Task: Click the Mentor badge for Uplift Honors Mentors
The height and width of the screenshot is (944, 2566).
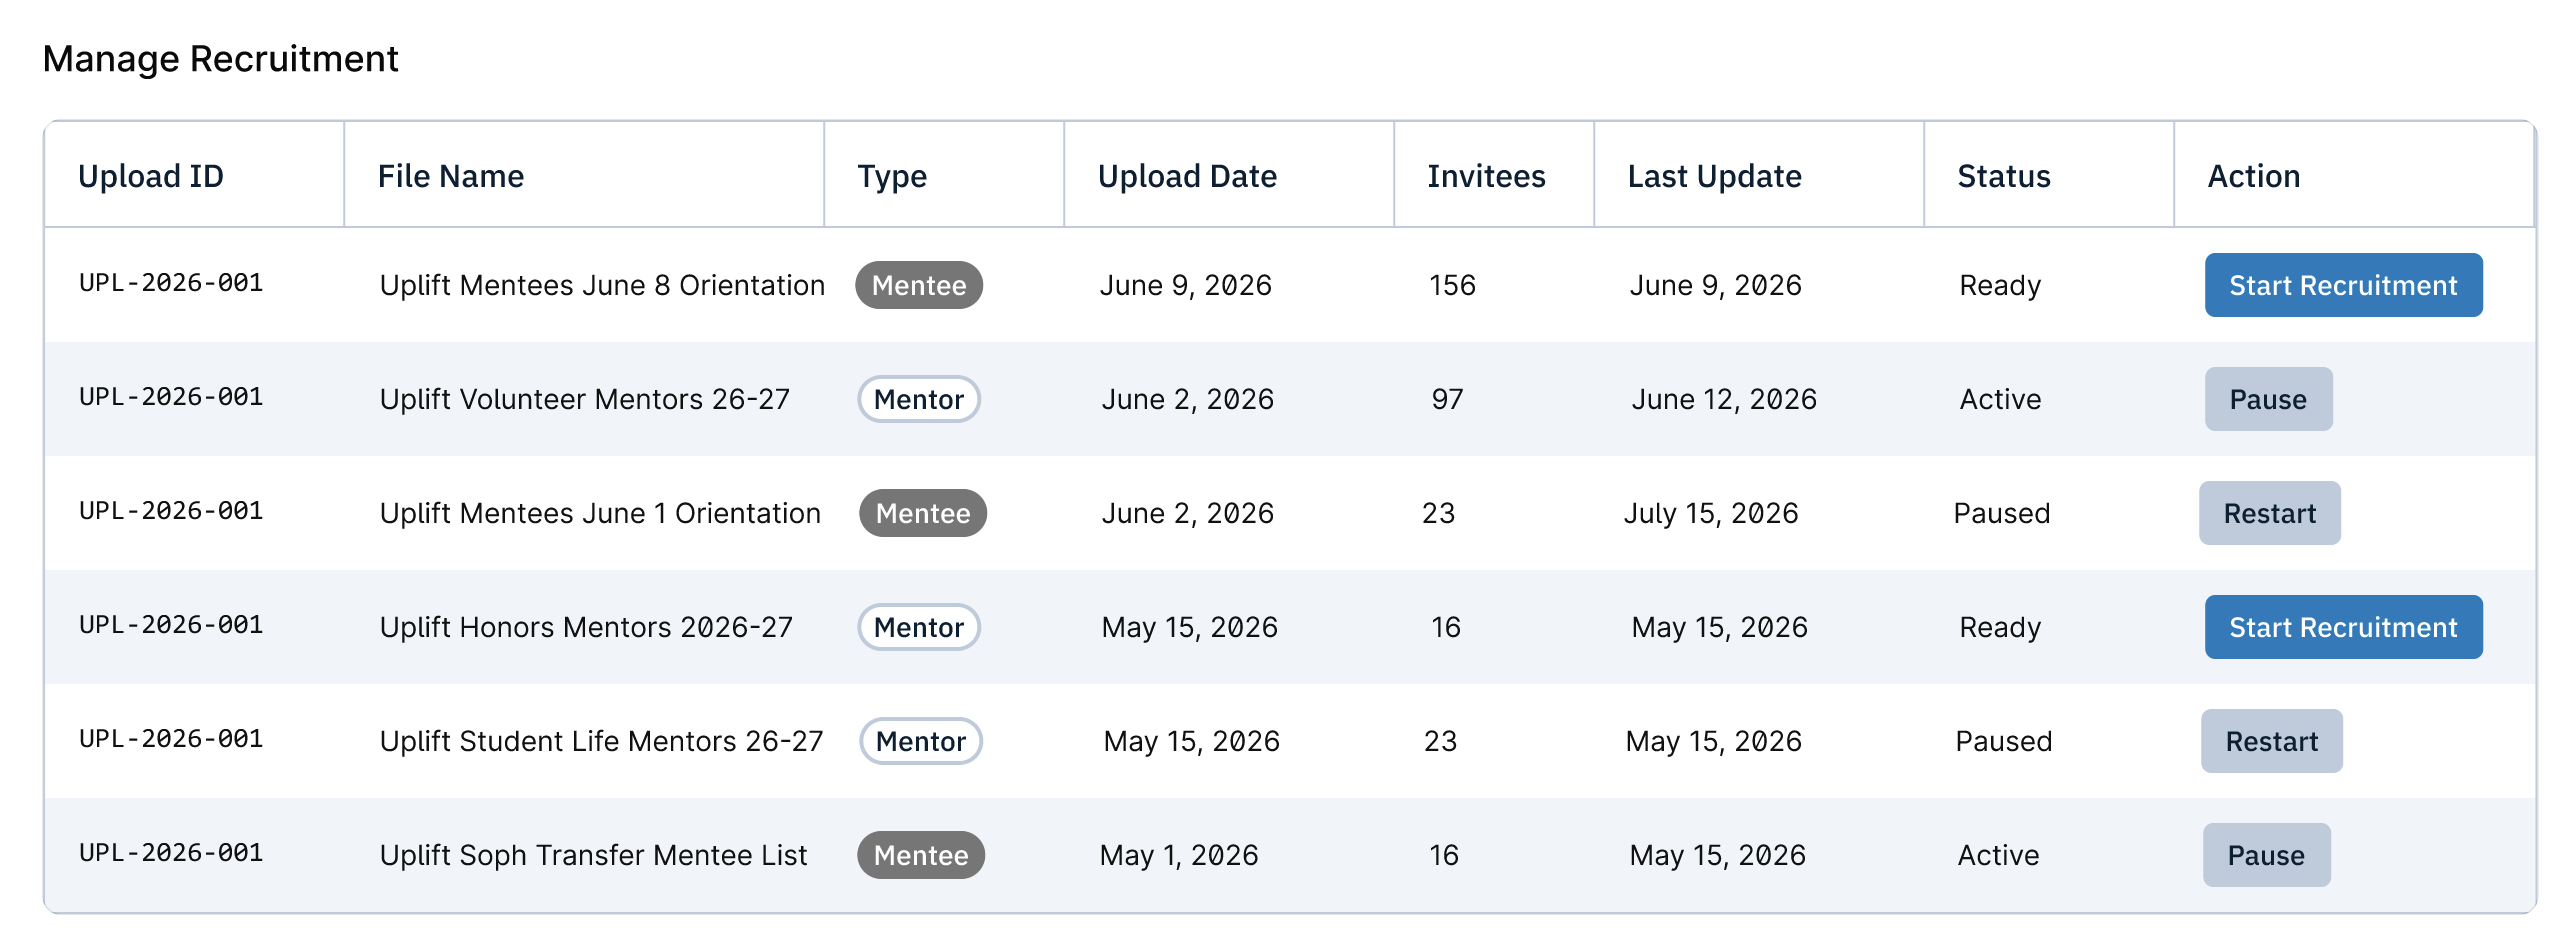Action: [x=919, y=627]
